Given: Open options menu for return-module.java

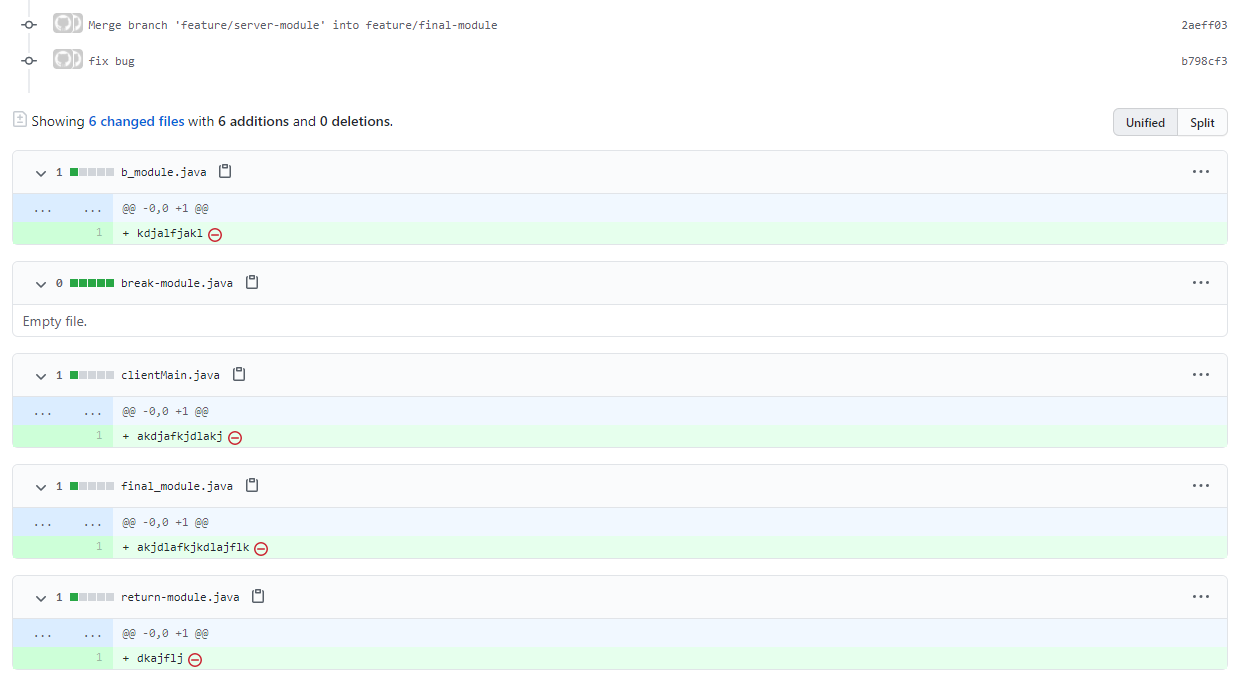Looking at the screenshot, I should pos(1201,597).
